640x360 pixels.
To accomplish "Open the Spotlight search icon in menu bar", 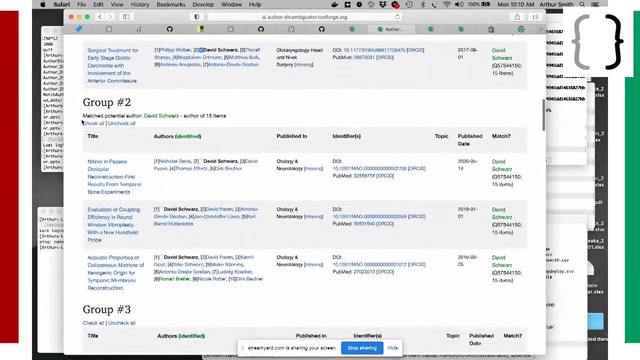I will click(x=582, y=4).
